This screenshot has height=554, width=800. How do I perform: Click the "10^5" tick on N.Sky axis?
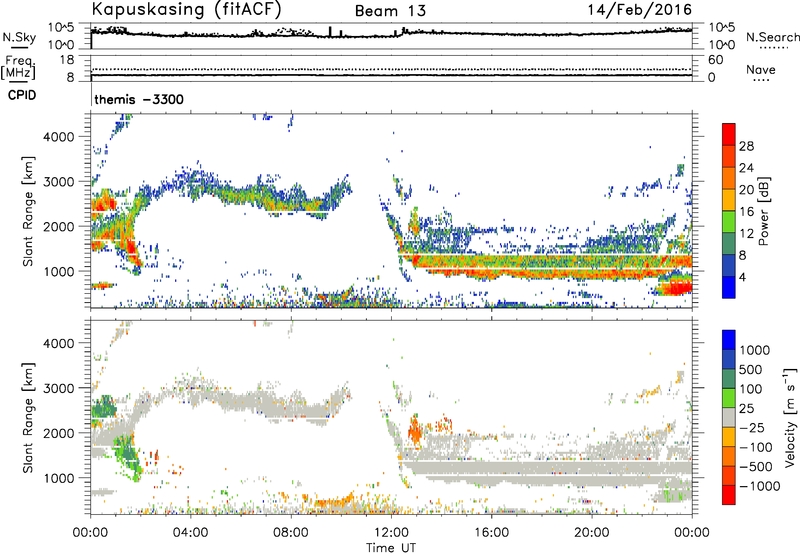pyautogui.click(x=61, y=28)
